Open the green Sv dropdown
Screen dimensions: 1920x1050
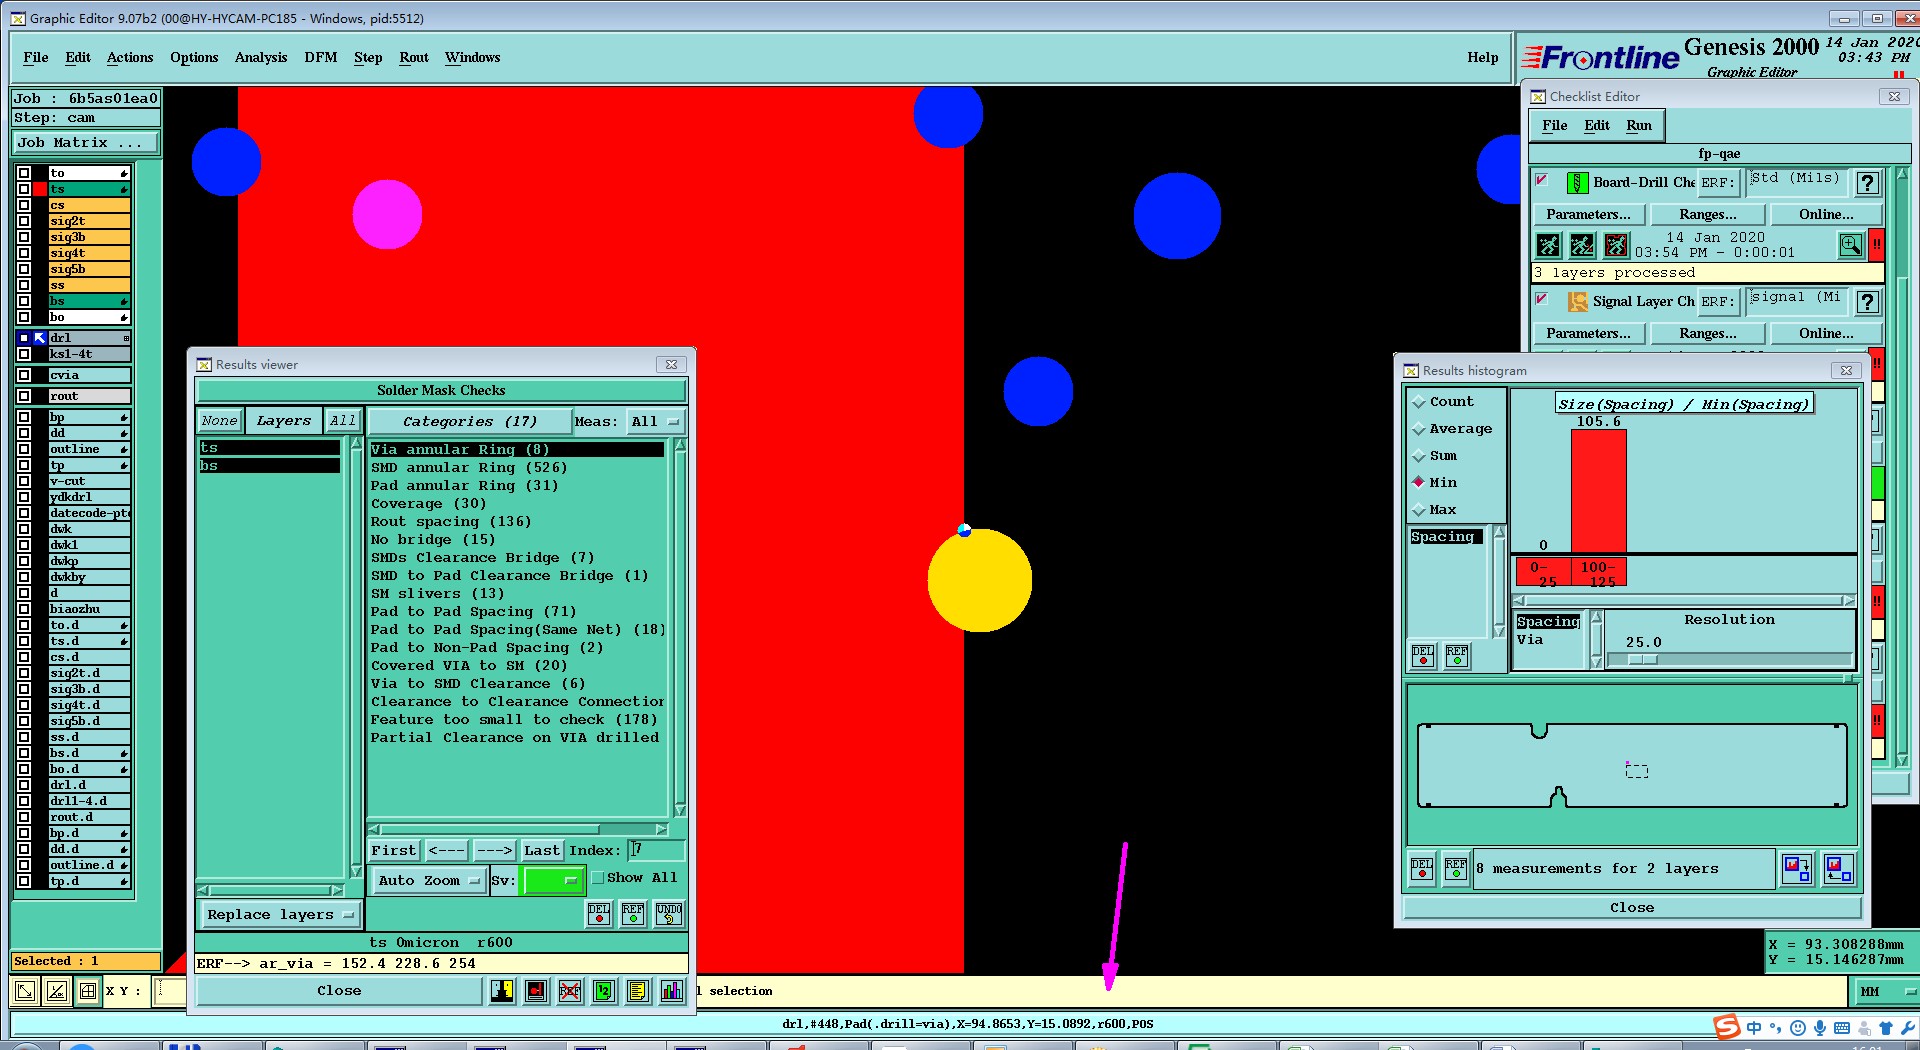[x=553, y=881]
